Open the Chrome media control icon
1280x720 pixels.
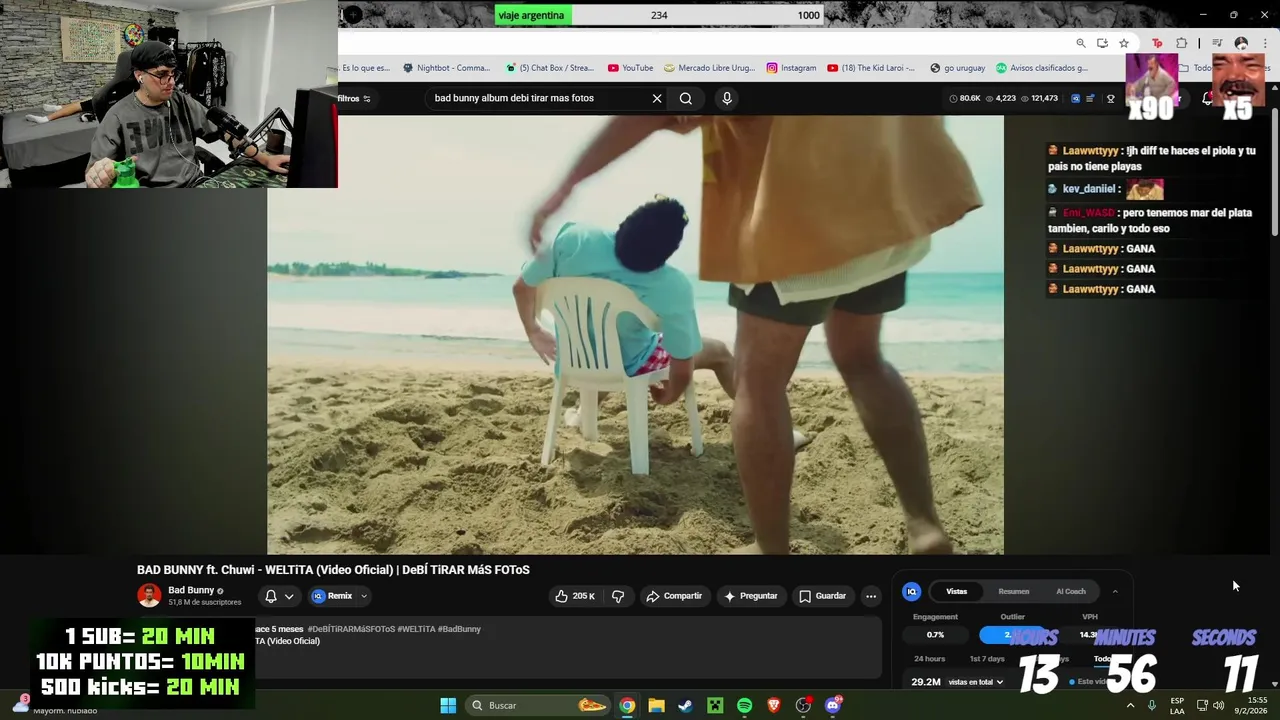(x=1217, y=43)
